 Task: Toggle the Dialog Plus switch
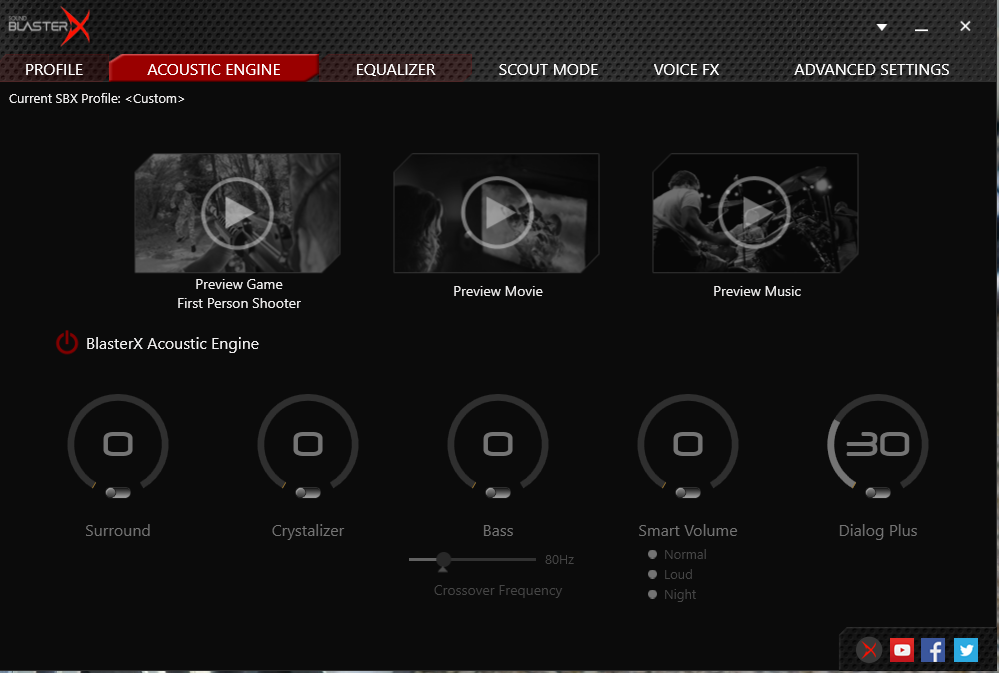878,492
